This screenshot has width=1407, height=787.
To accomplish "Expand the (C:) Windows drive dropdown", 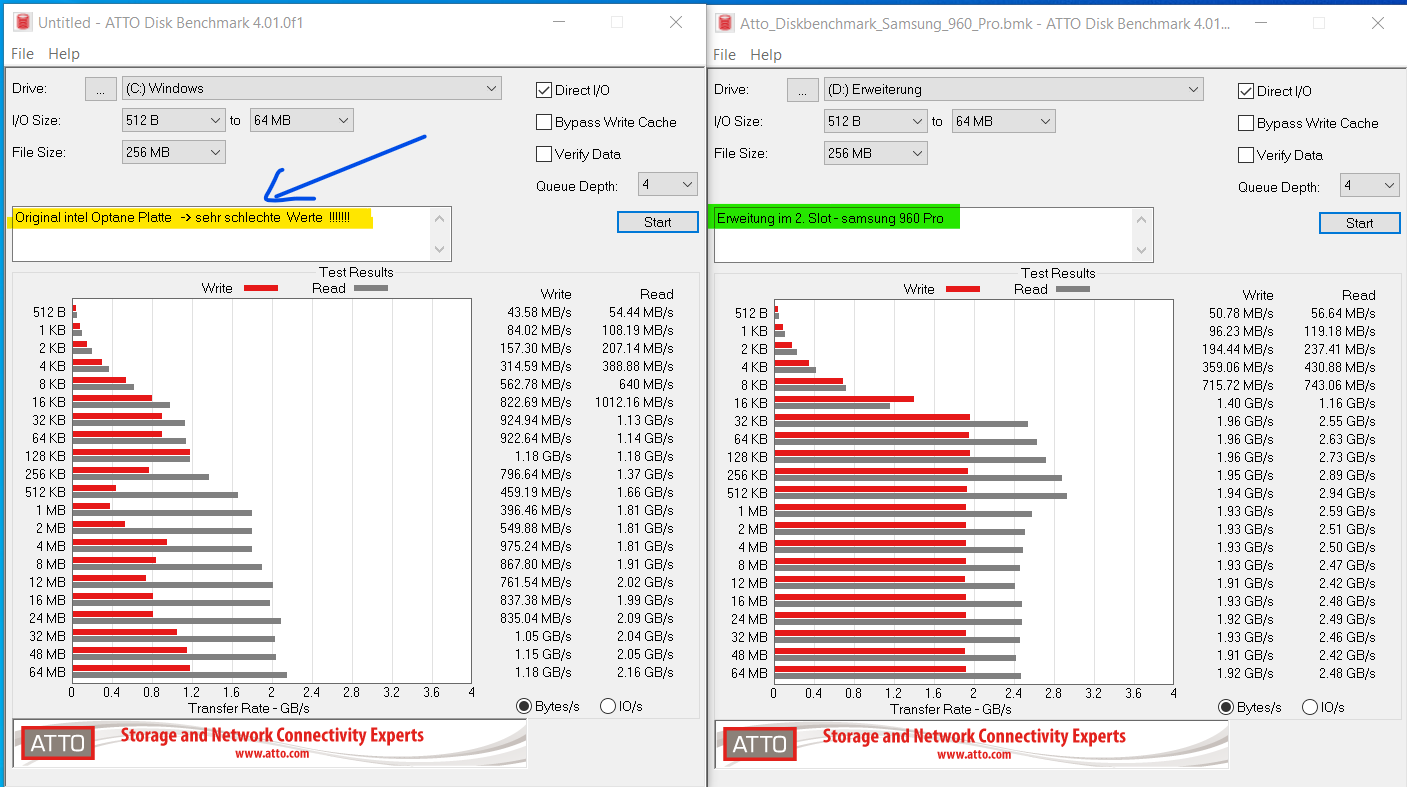I will click(x=311, y=88).
